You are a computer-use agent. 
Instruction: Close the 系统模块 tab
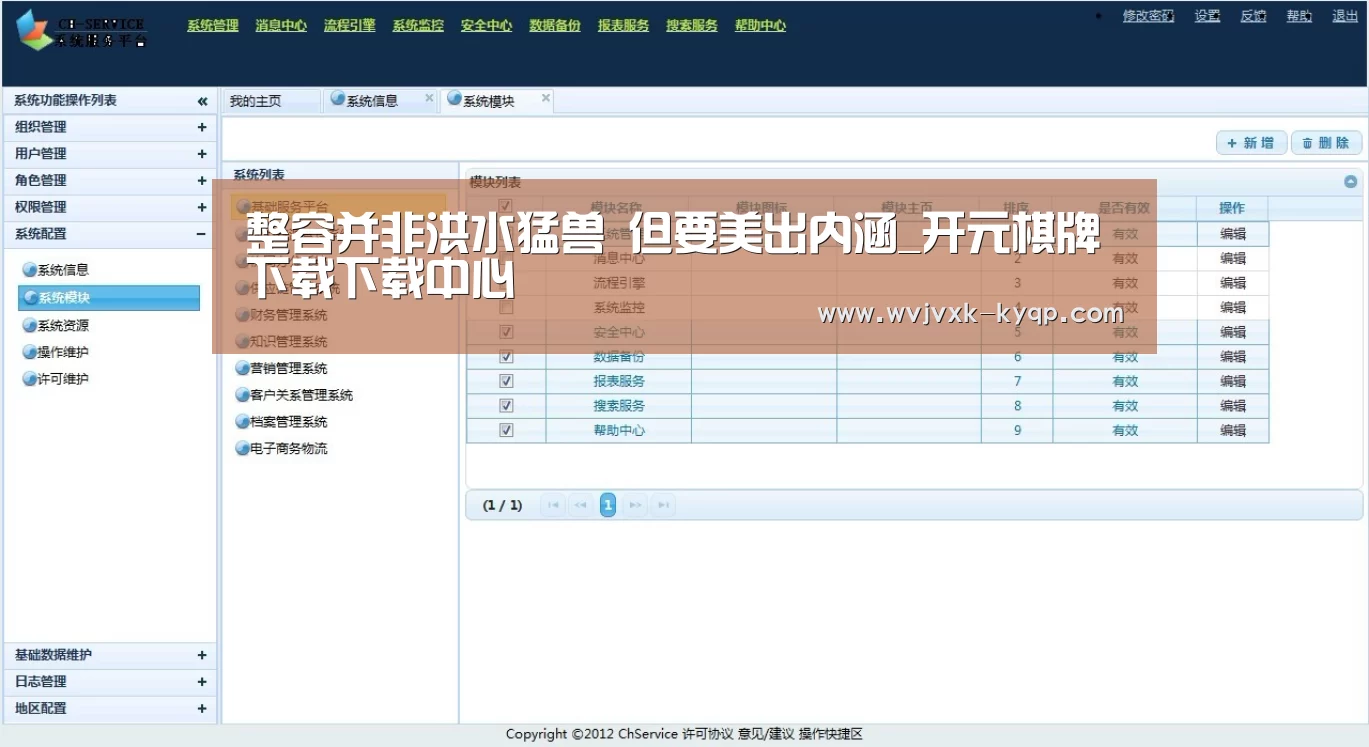(546, 98)
